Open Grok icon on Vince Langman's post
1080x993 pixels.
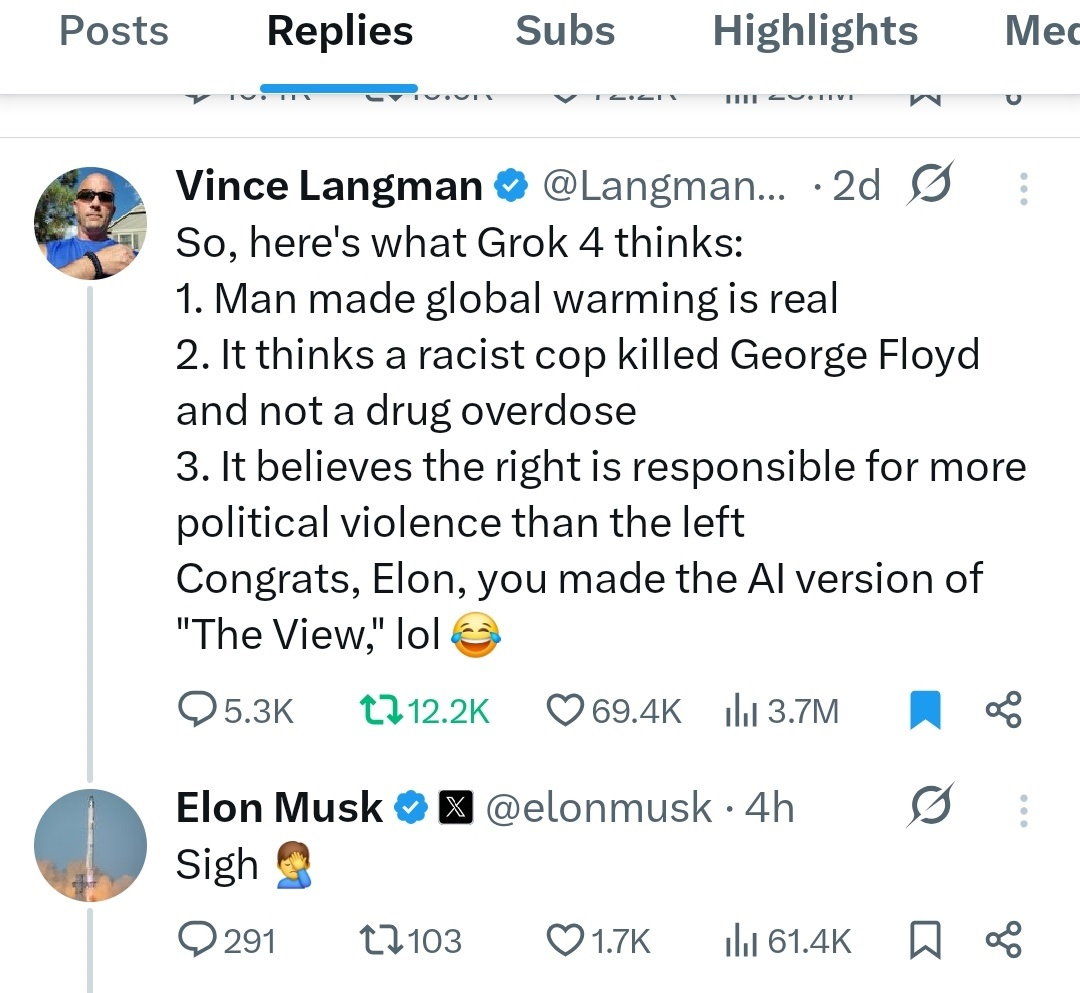tap(929, 185)
